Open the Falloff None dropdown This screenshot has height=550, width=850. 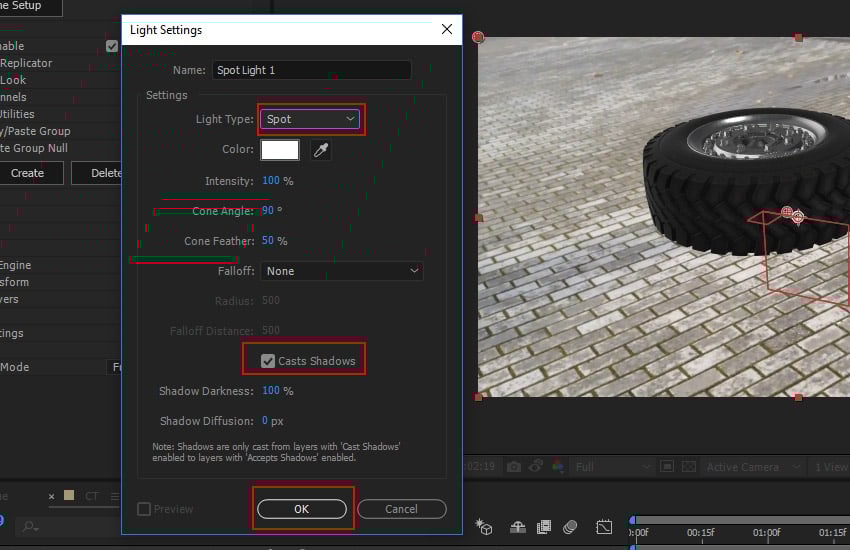pos(342,271)
